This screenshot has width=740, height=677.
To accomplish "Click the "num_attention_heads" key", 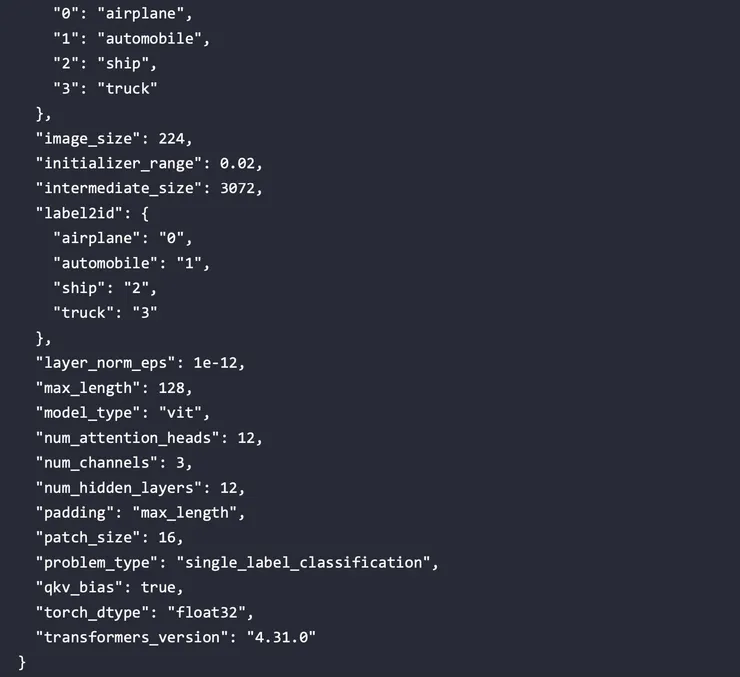I will (x=123, y=437).
